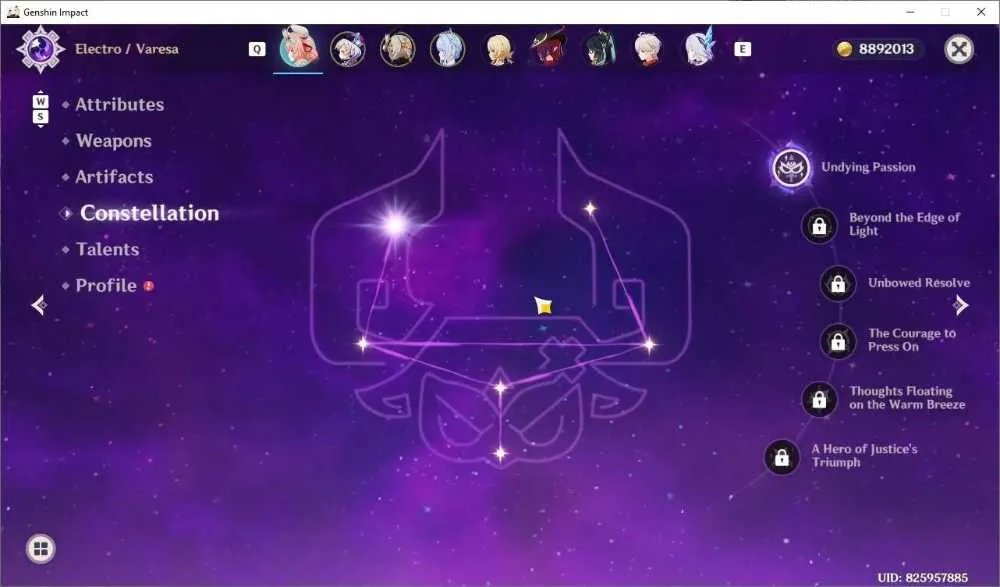Go to the Artifacts section
The image size is (1000, 587).
point(114,177)
